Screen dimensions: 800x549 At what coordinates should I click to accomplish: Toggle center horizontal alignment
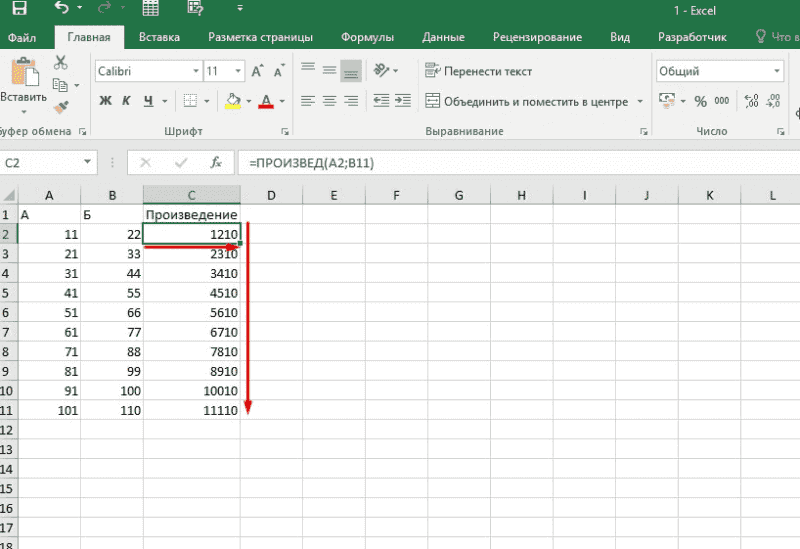tap(329, 101)
